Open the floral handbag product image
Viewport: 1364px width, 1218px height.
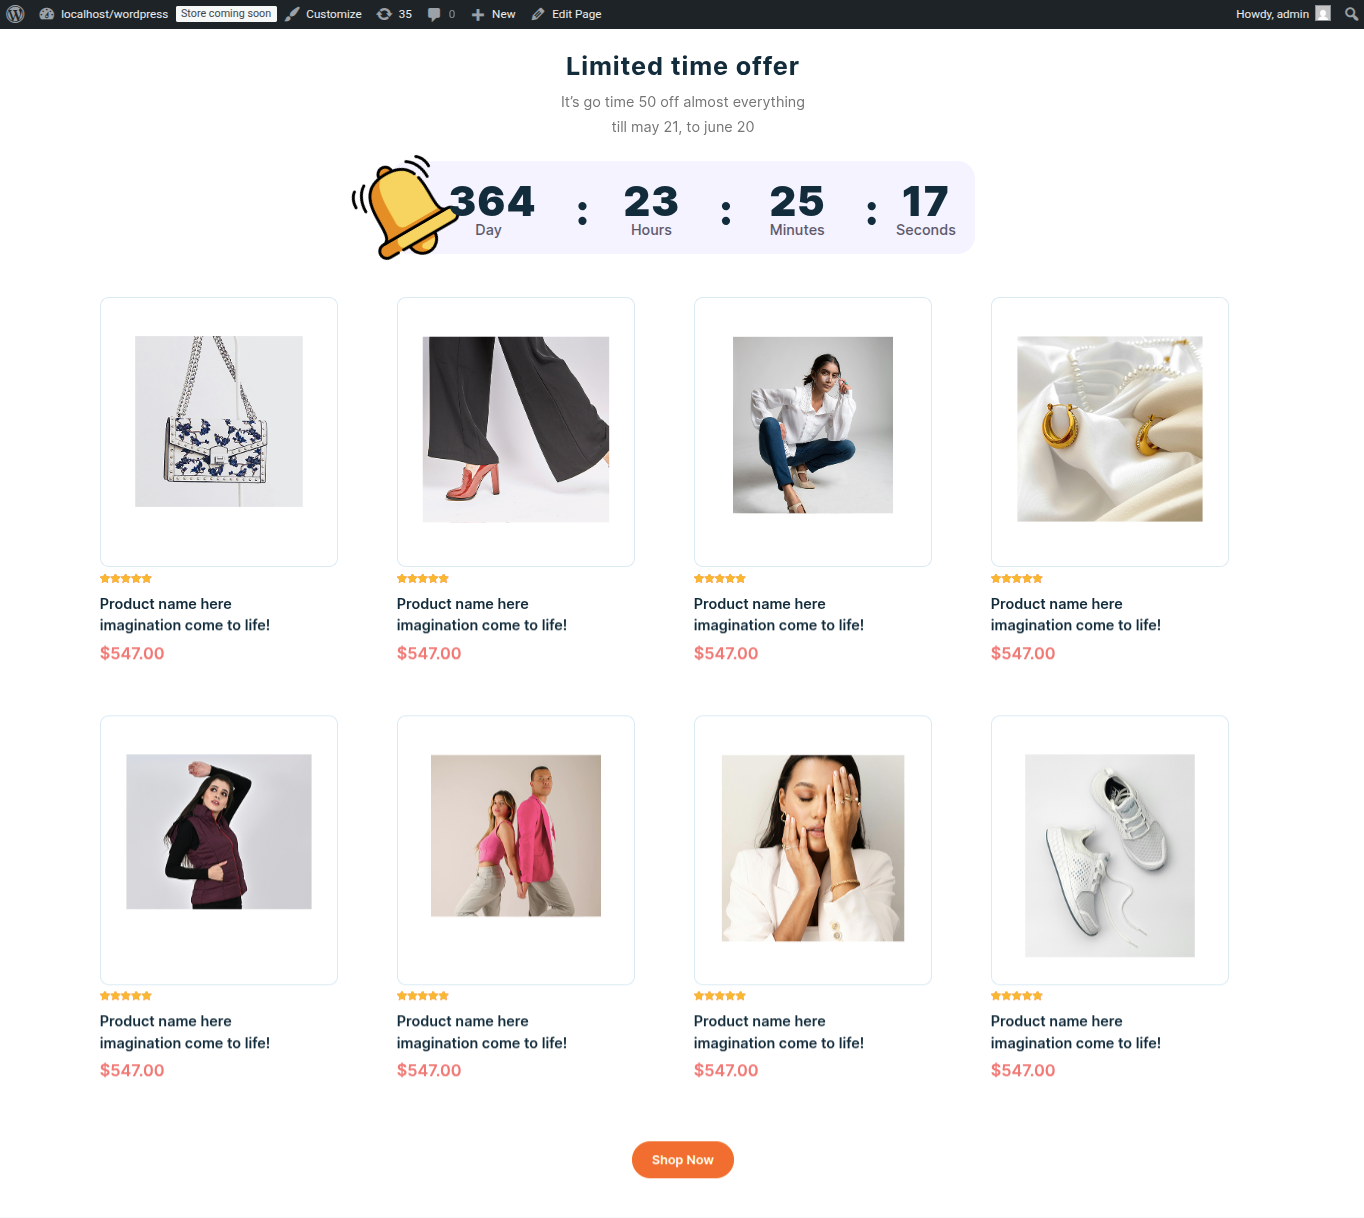(219, 421)
